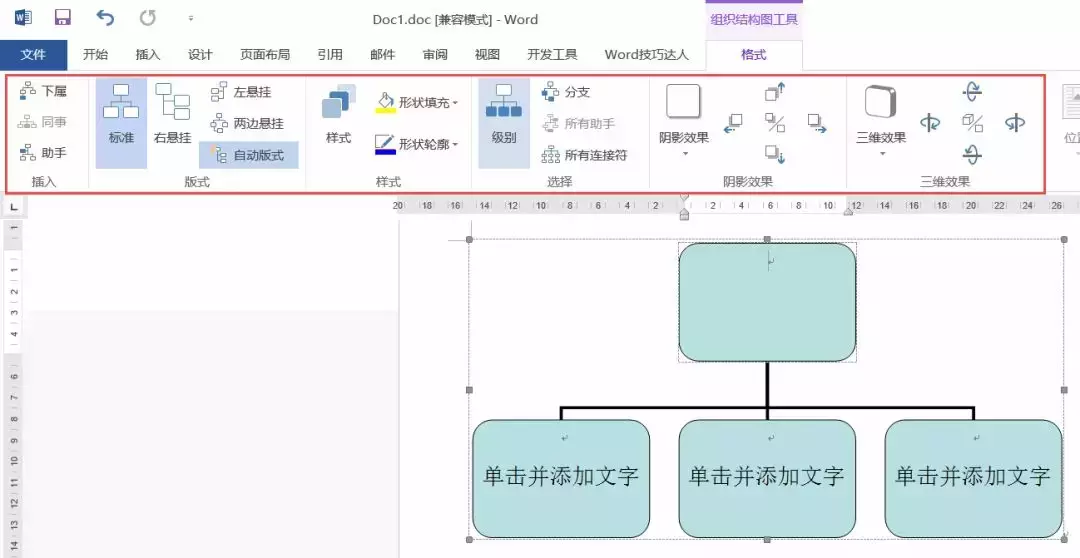
Task: Nudge shadow left icon
Action: pos(733,123)
